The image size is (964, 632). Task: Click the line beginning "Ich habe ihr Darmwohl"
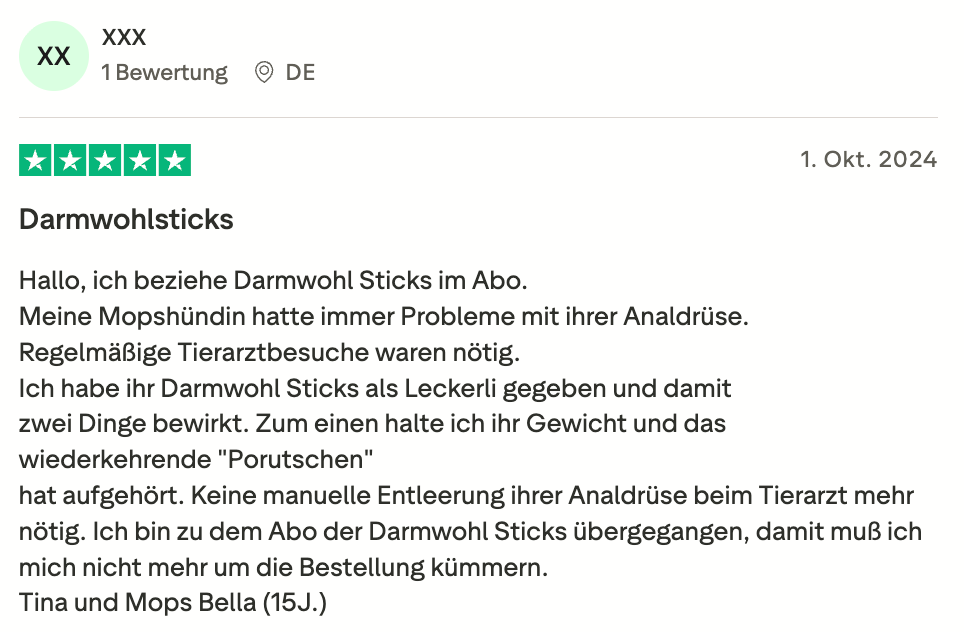(376, 388)
